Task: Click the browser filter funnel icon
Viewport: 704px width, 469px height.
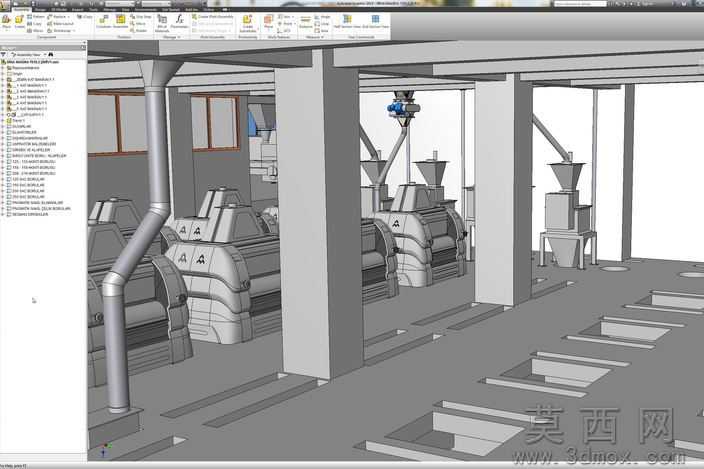Action: [4, 54]
